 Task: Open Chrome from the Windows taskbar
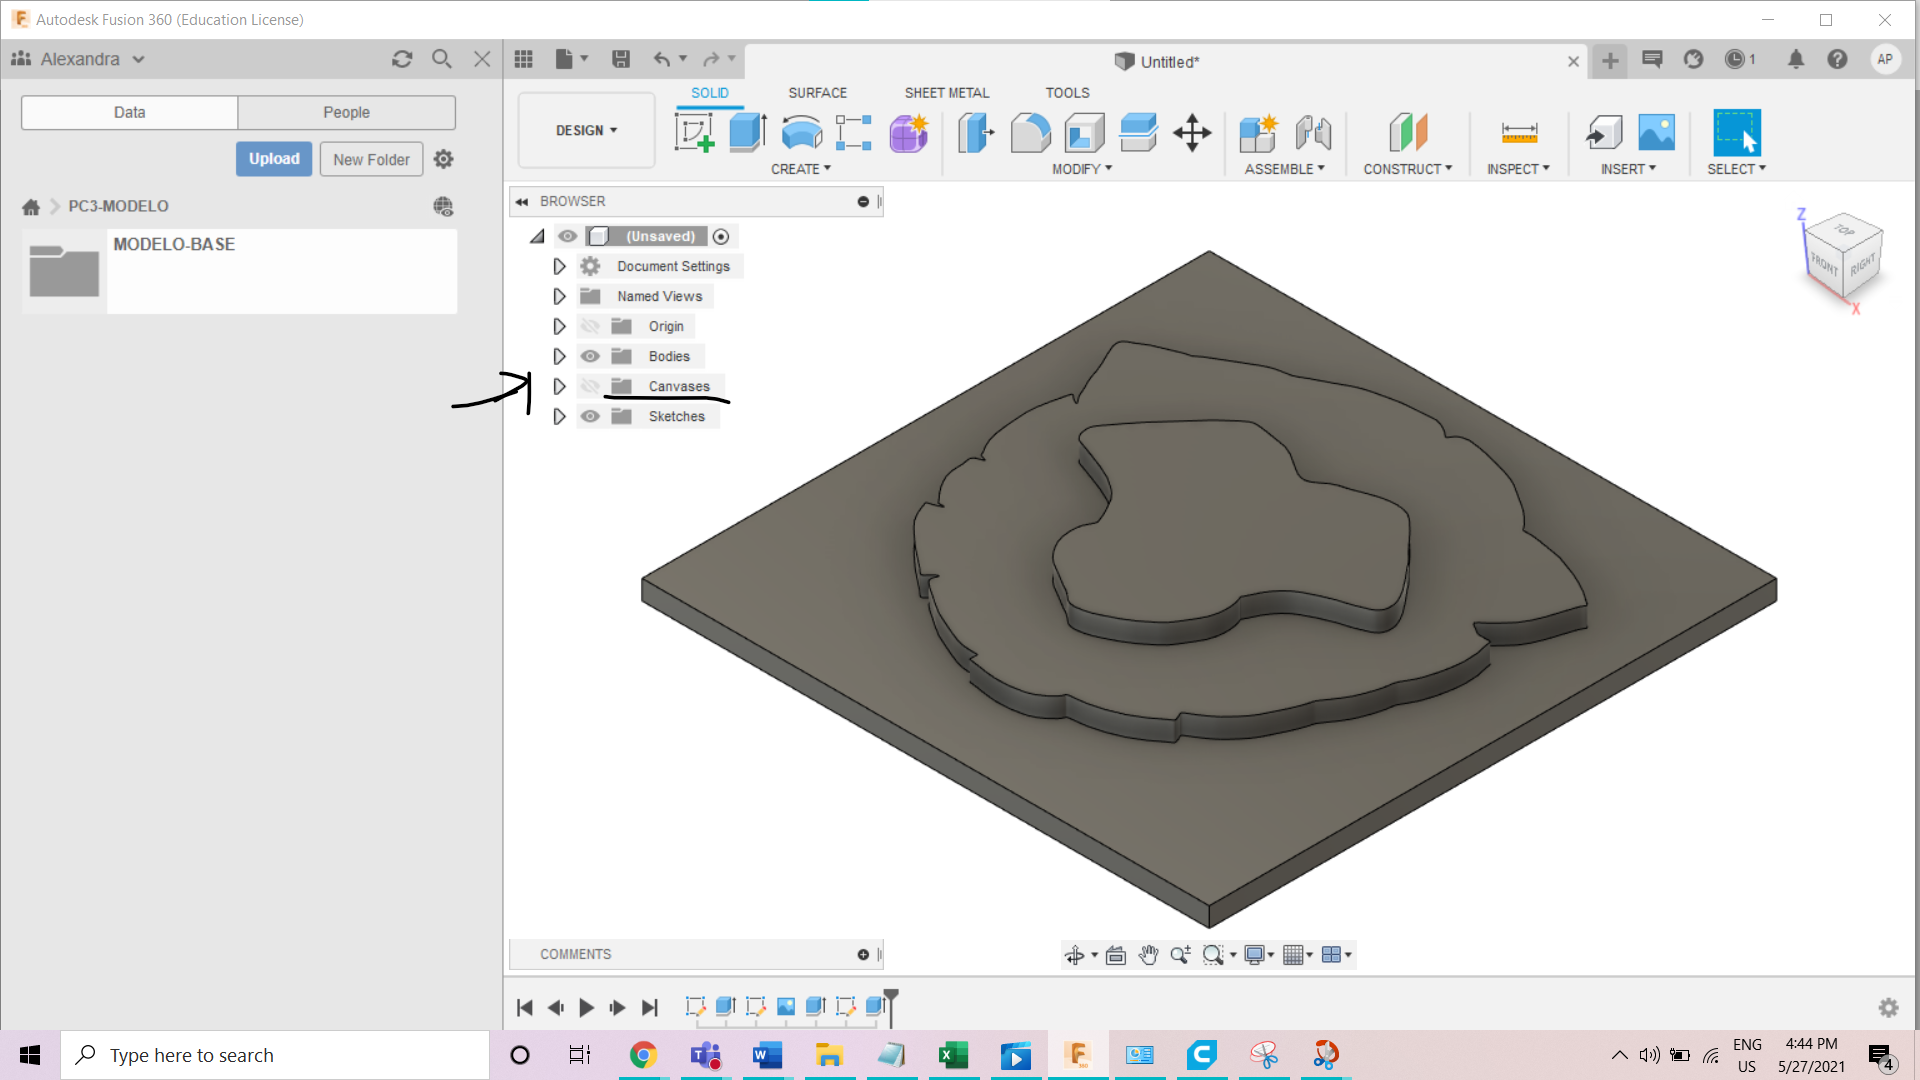click(643, 1055)
